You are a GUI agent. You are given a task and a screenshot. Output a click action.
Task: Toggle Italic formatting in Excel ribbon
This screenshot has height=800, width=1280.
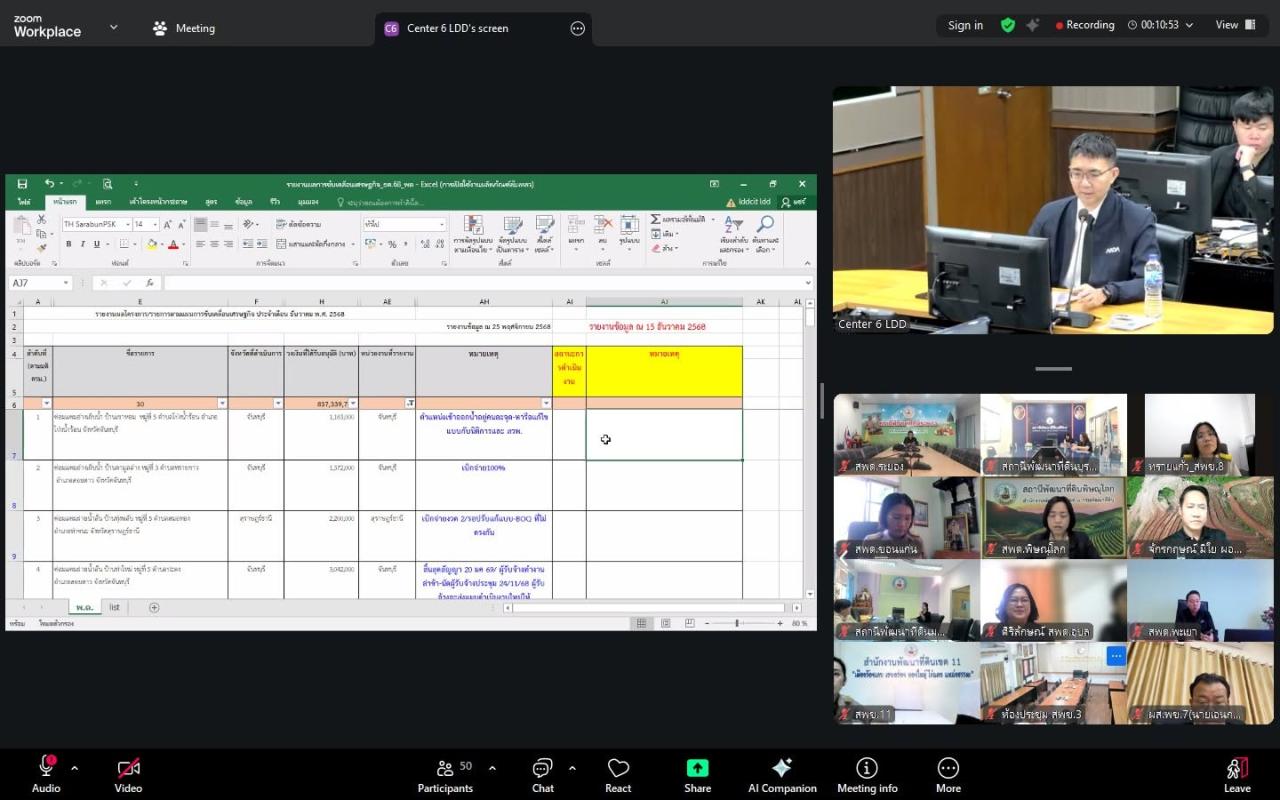(x=83, y=244)
